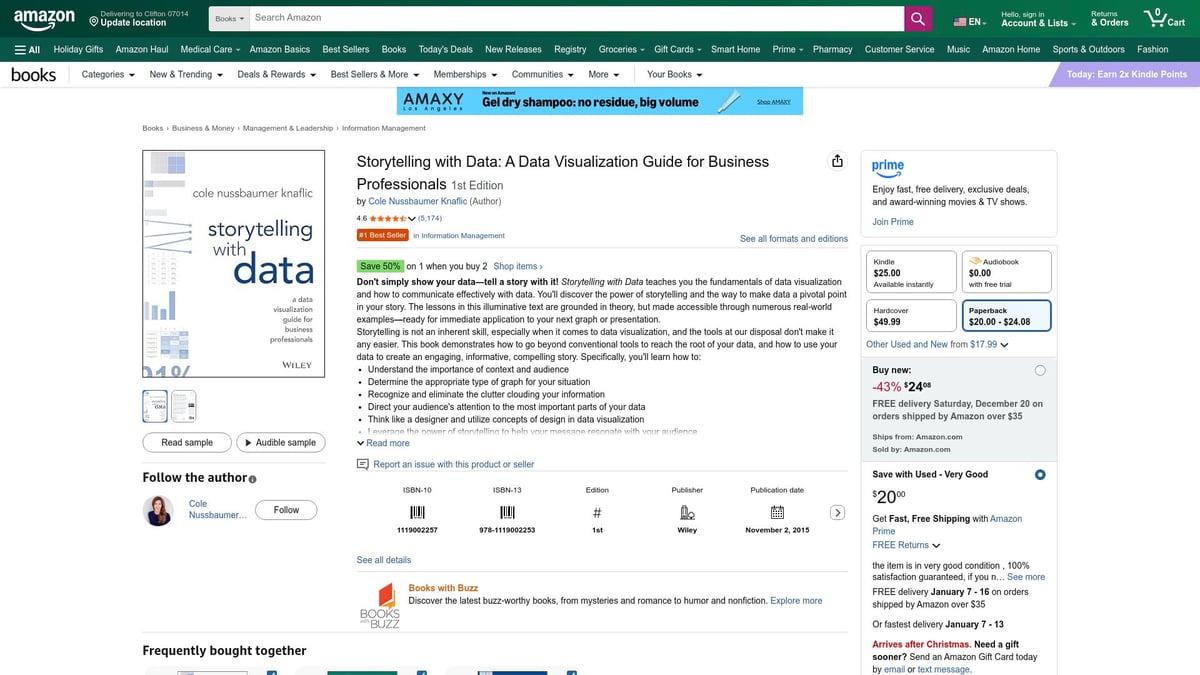Screen dimensions: 1200x675
Task: Select the Buy new radio button
Action: (1040, 369)
